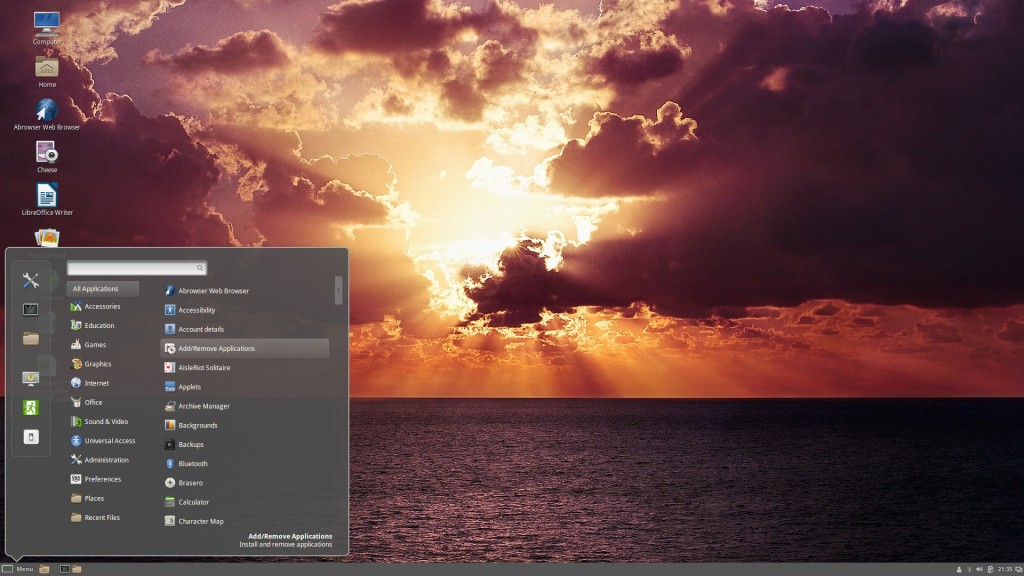This screenshot has width=1024, height=576.
Task: Open the Preferences category
Action: tap(103, 479)
